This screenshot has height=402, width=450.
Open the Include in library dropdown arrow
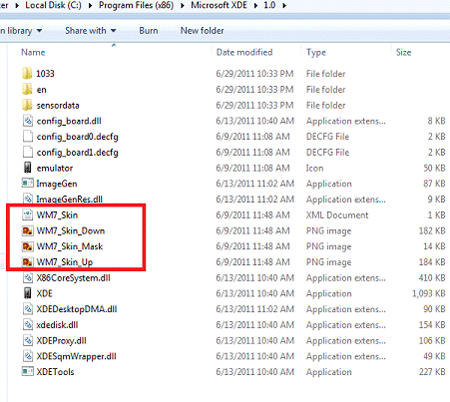(x=39, y=31)
